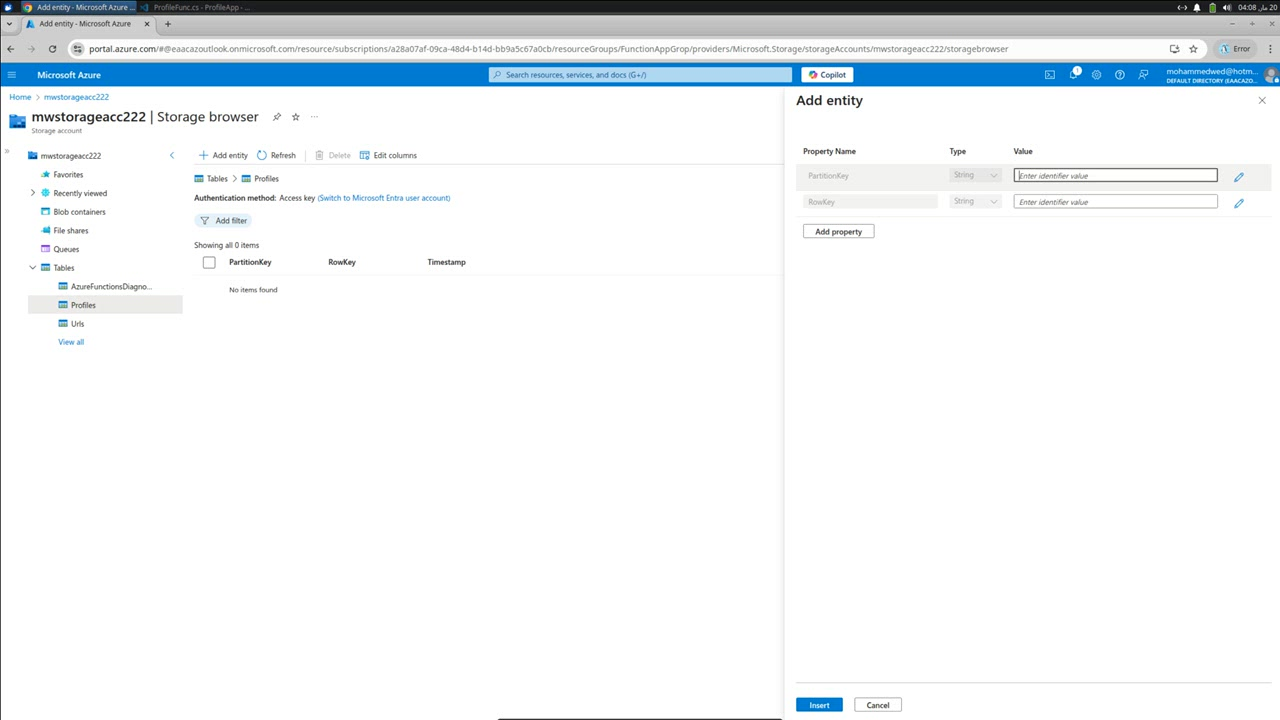Click the Add entity toolbar command
The image size is (1280, 720).
point(223,155)
